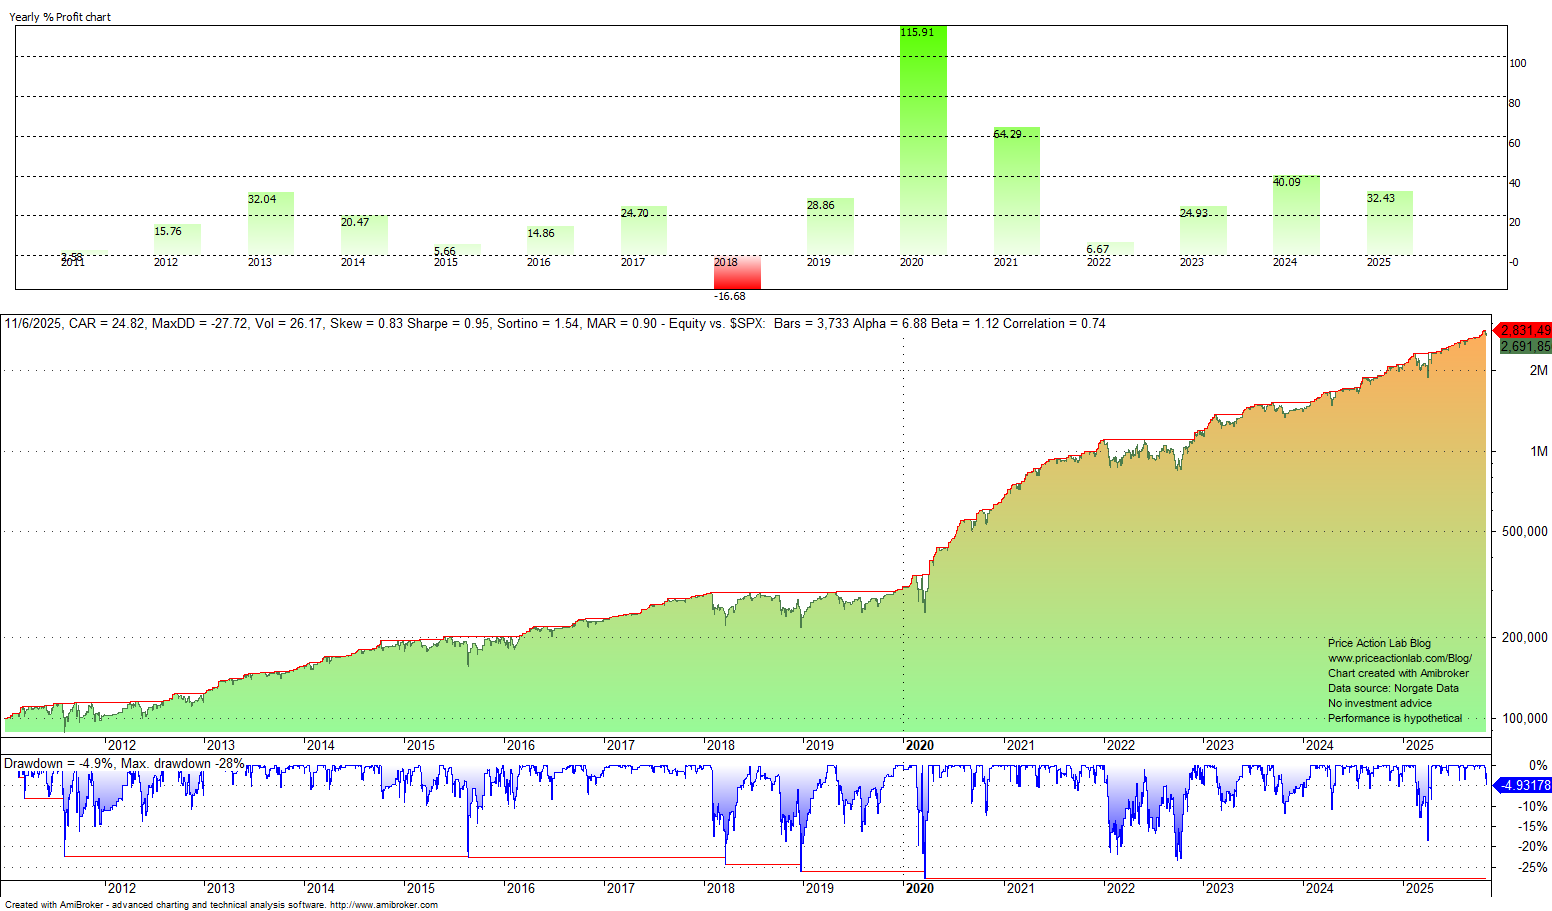Select 2012 on equity chart time axis

[122, 745]
